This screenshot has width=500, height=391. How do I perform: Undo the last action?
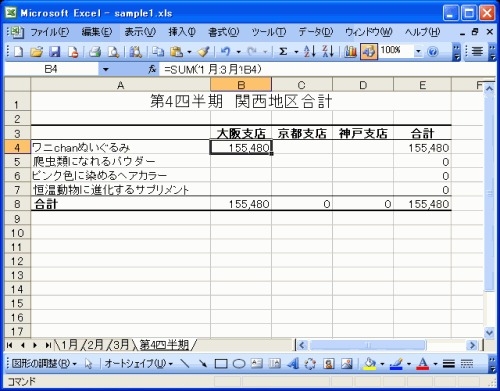[226, 52]
